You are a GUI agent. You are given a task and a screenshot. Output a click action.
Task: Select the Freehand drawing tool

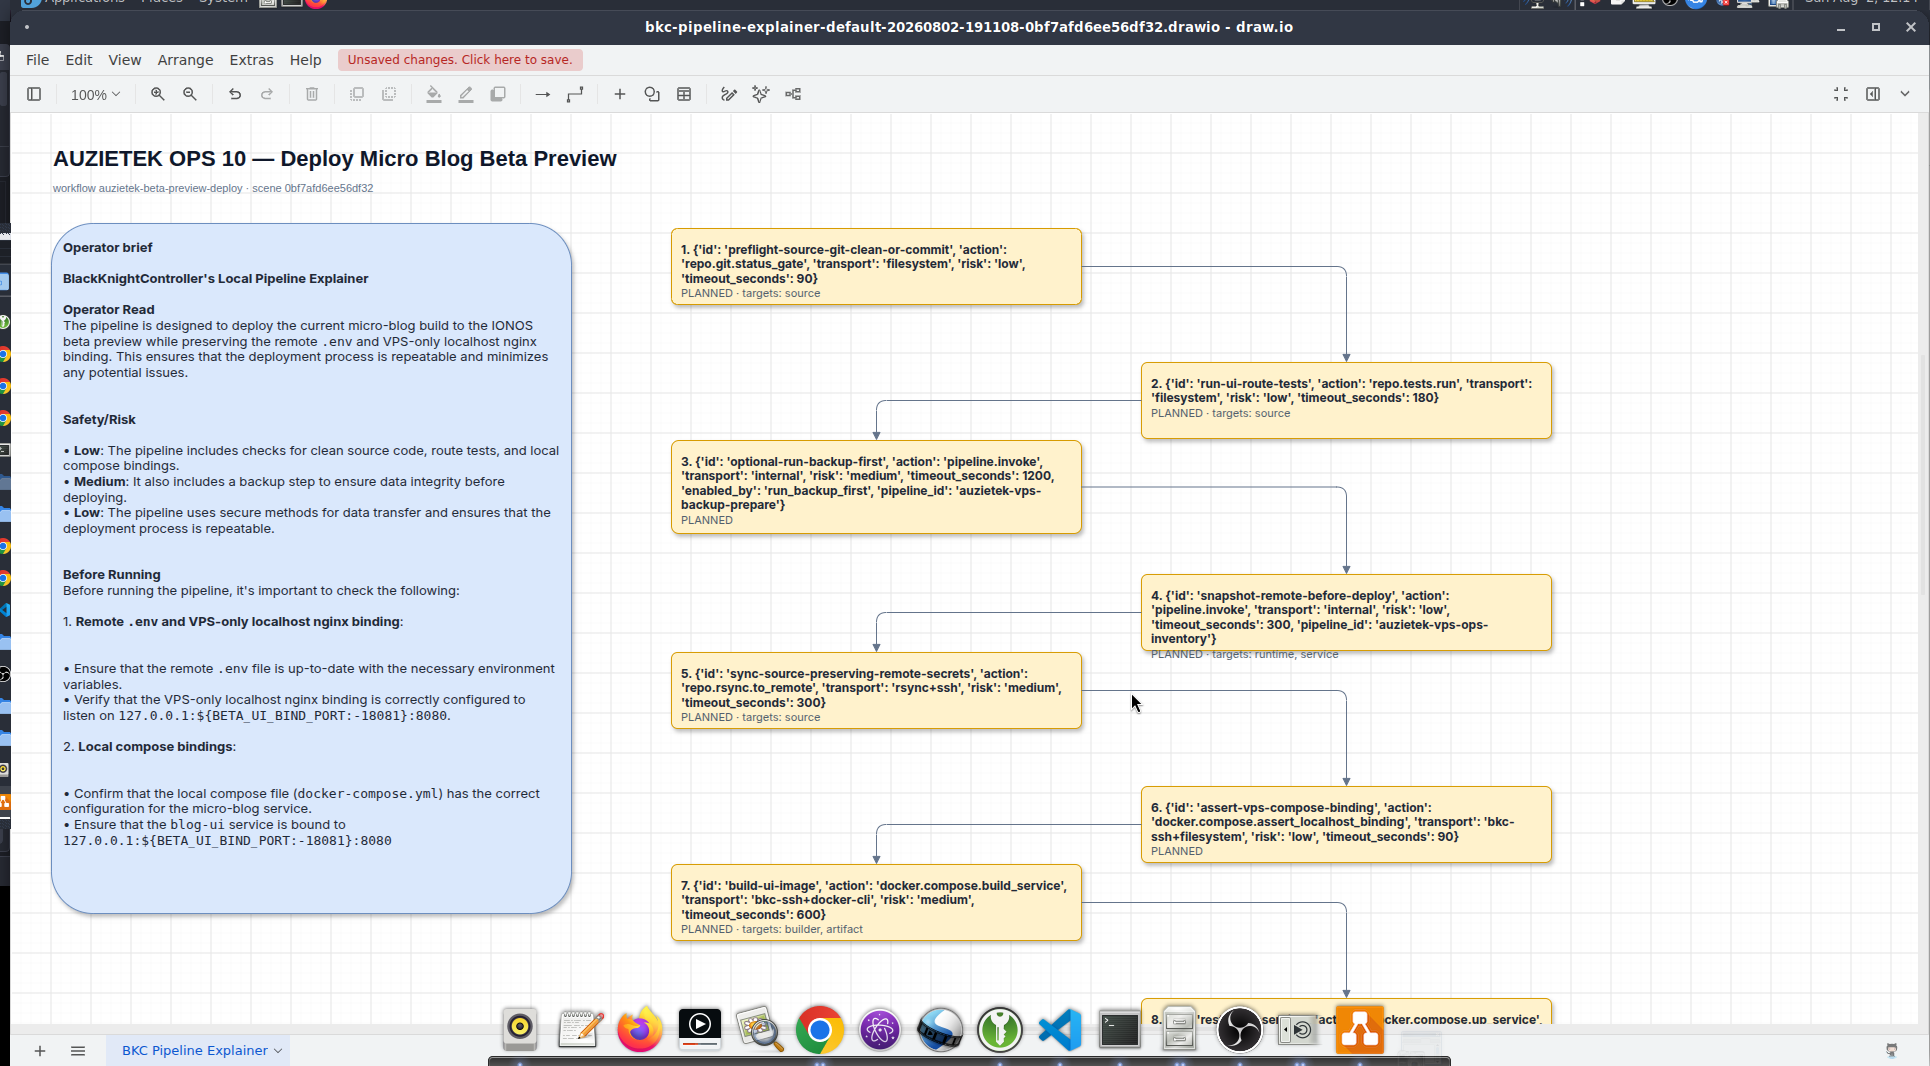point(729,94)
